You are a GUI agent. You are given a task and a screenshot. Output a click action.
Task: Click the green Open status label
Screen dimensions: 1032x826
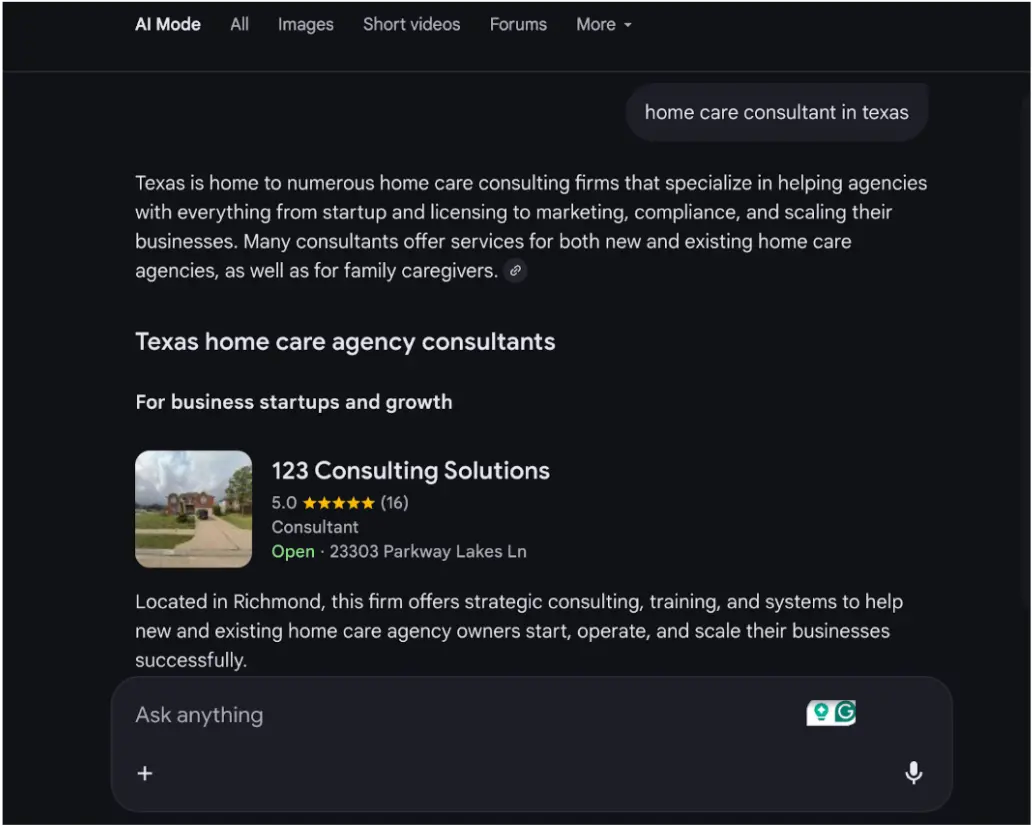(x=293, y=551)
